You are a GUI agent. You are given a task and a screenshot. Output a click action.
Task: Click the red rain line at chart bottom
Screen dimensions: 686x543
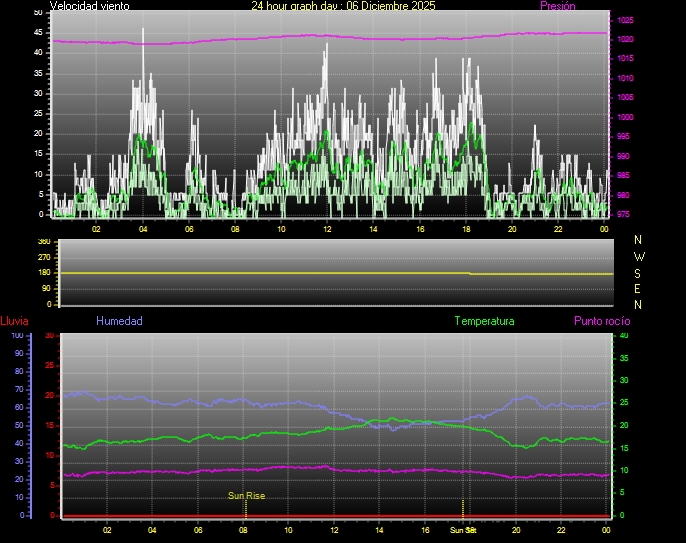300,516
